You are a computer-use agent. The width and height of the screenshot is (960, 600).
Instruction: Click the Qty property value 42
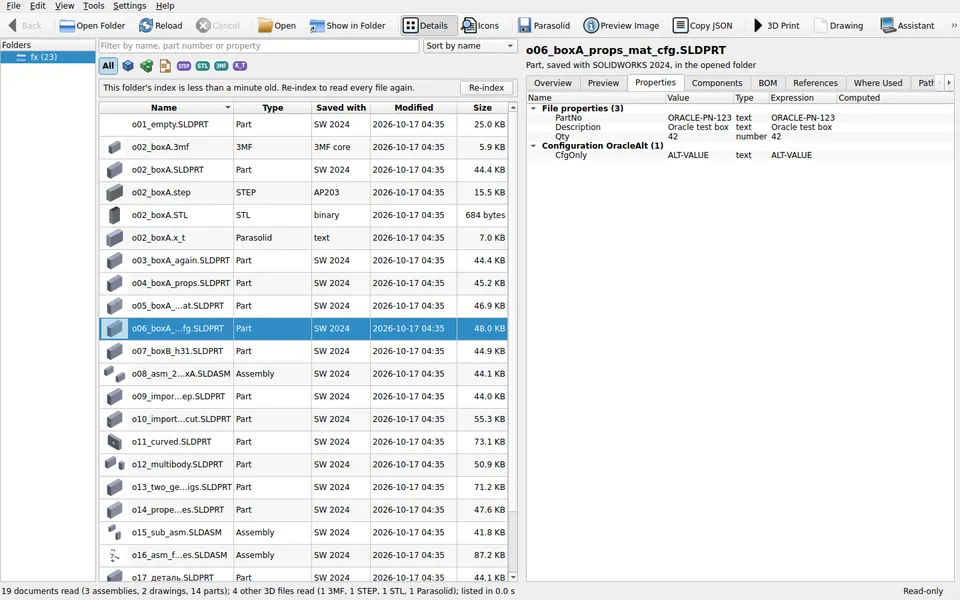pos(673,137)
